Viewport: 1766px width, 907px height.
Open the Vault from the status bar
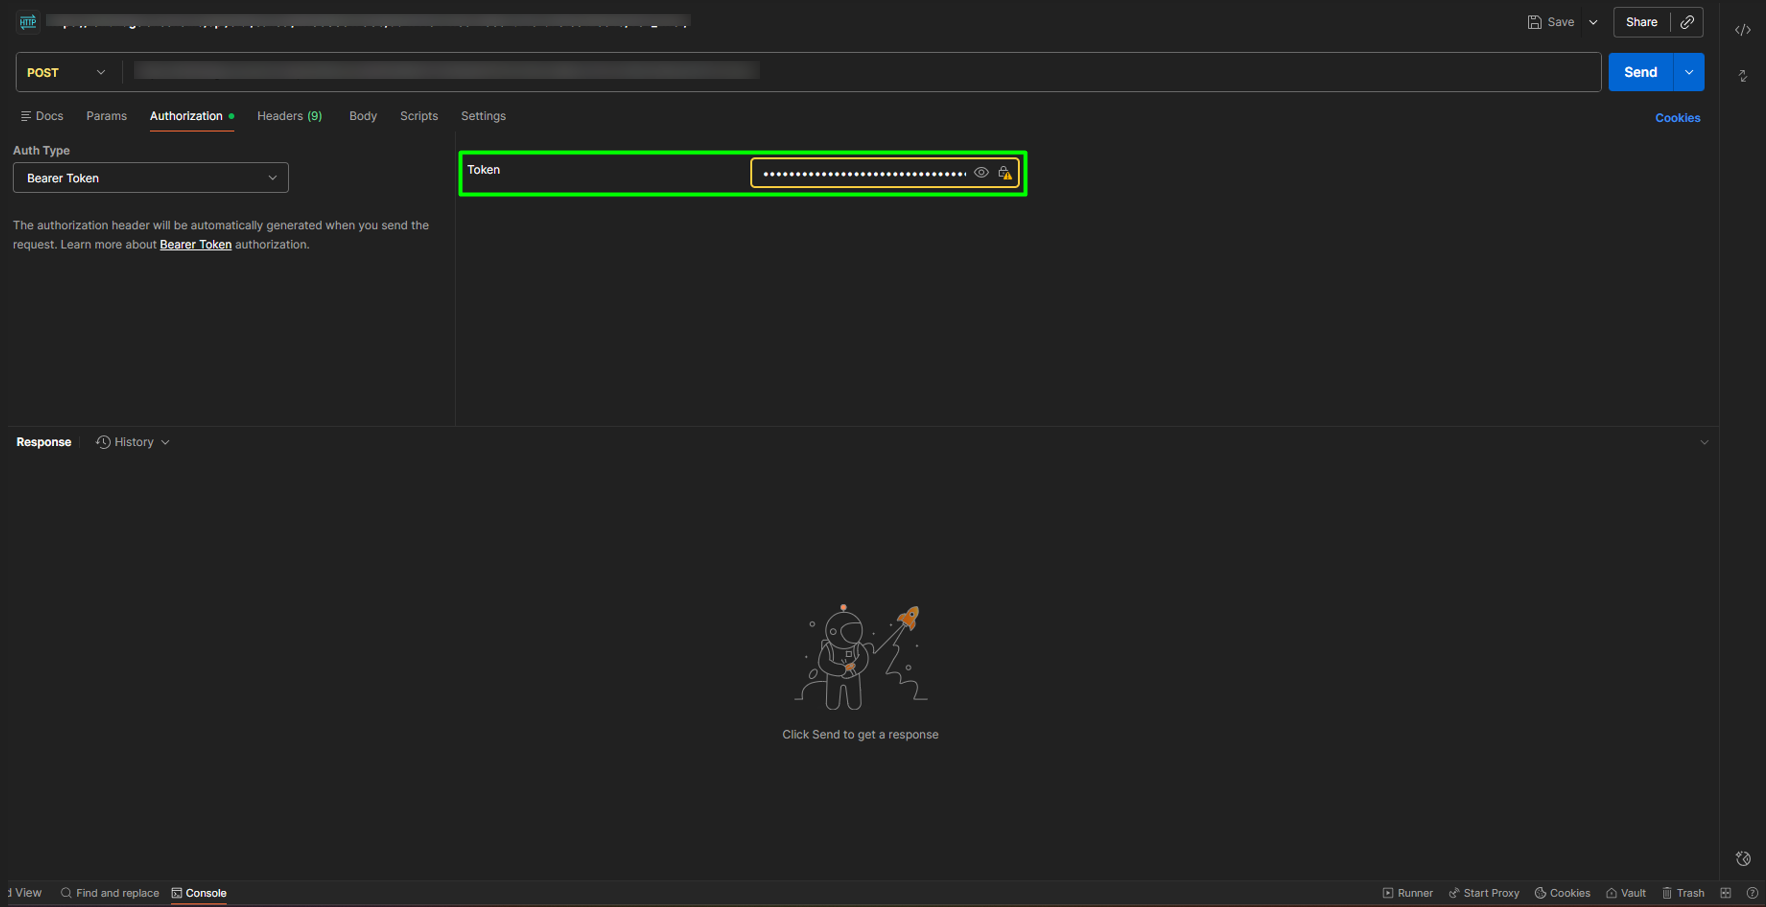pyautogui.click(x=1626, y=893)
